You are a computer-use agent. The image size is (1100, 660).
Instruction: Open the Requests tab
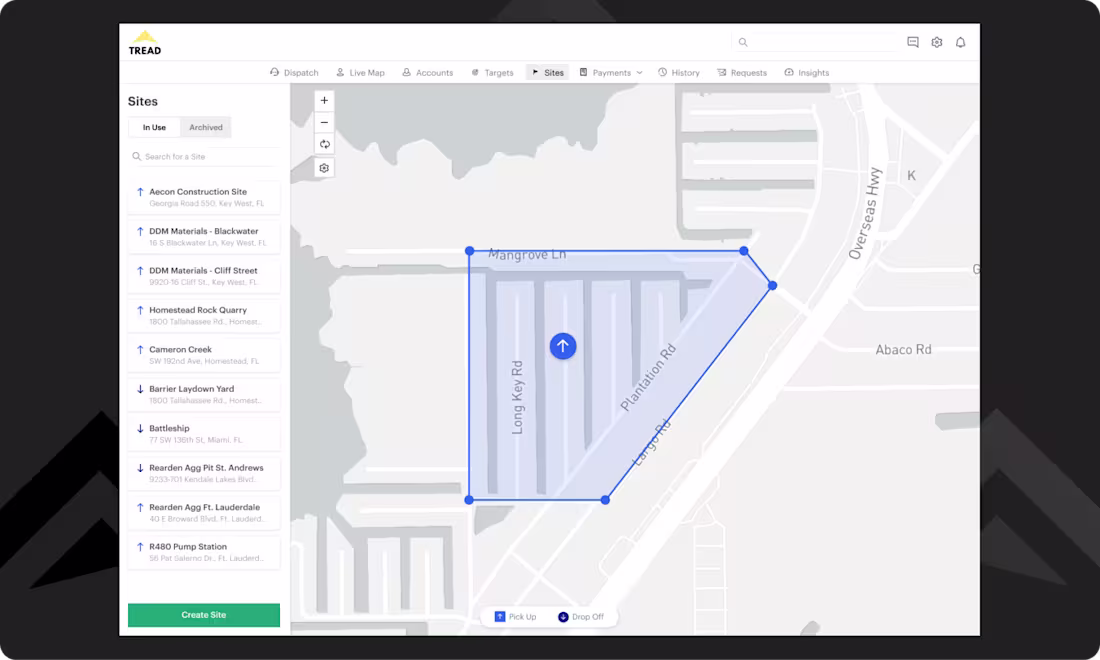[x=742, y=72]
